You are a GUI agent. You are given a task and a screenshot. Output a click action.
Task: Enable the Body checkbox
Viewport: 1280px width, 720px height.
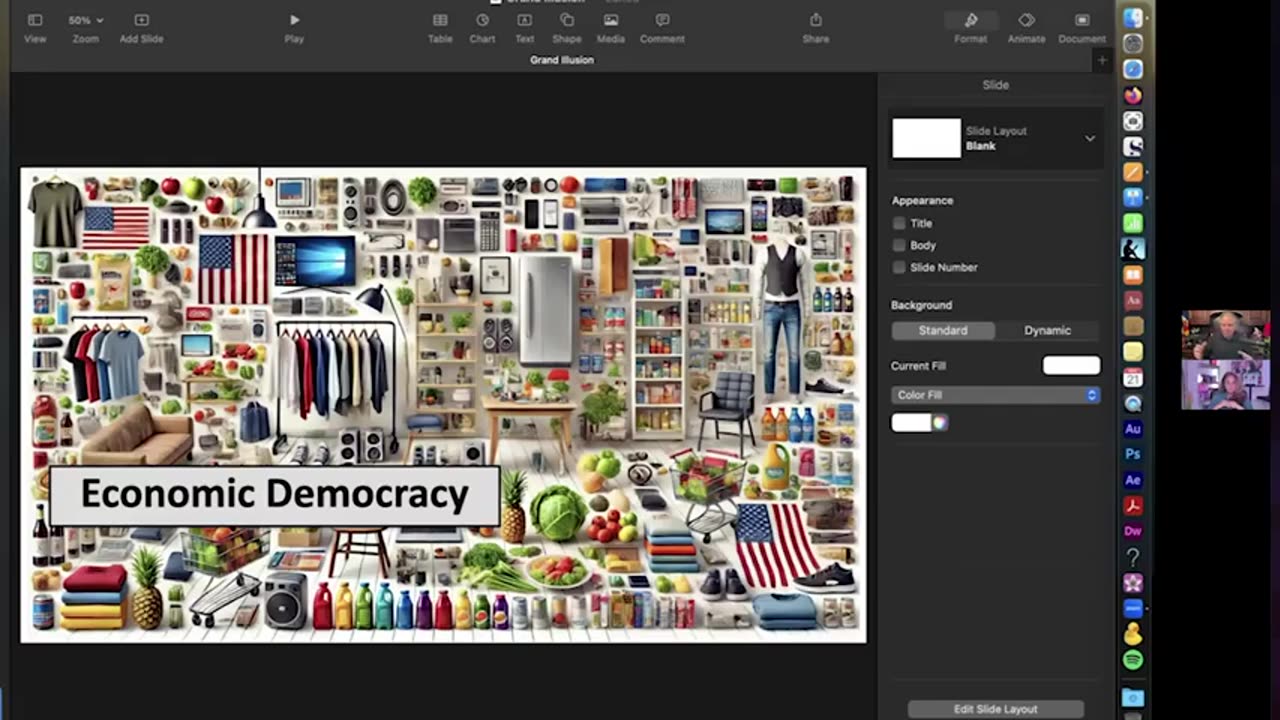(899, 245)
